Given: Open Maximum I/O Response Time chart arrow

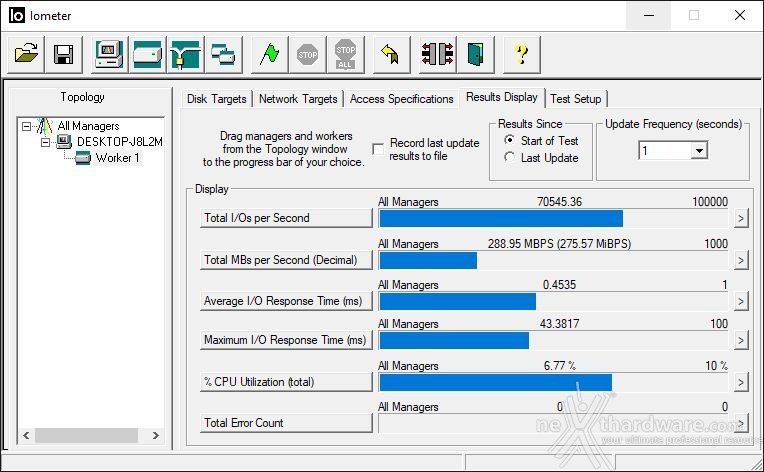Looking at the screenshot, I should coord(741,340).
